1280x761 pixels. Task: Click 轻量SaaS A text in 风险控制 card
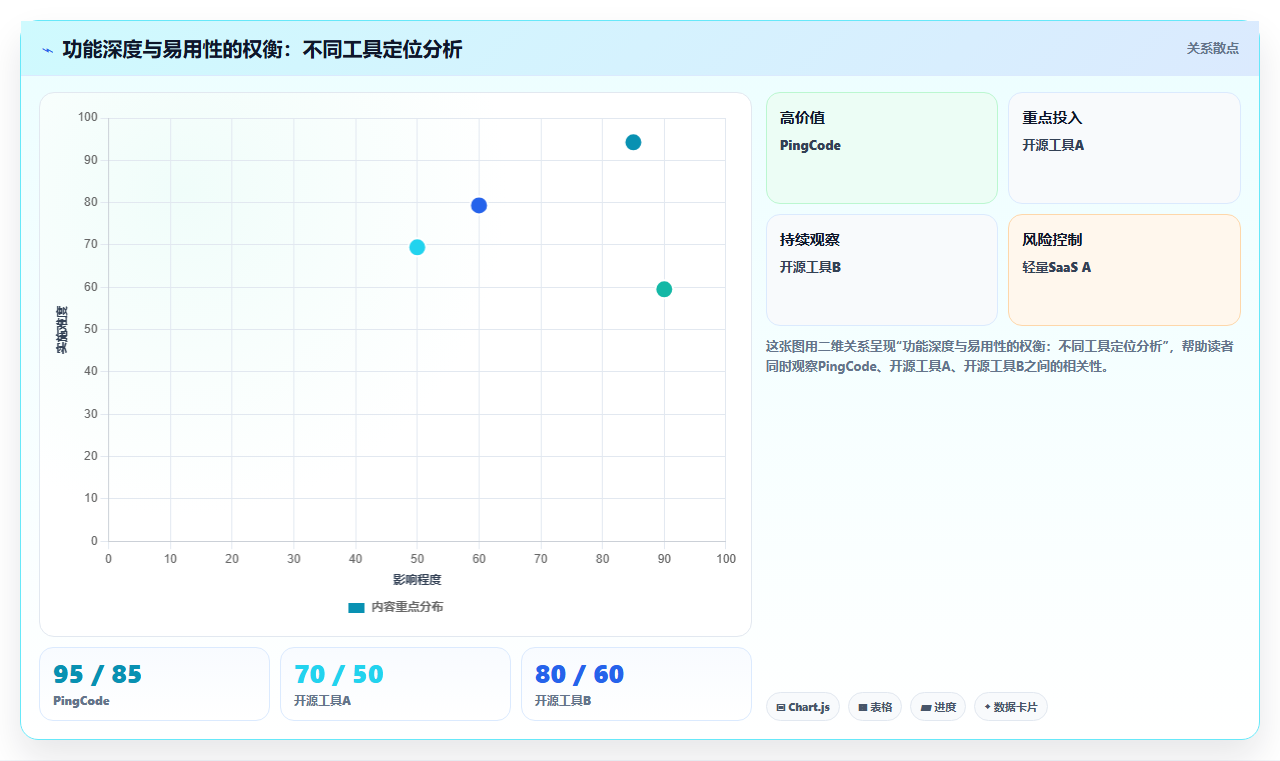(1057, 267)
